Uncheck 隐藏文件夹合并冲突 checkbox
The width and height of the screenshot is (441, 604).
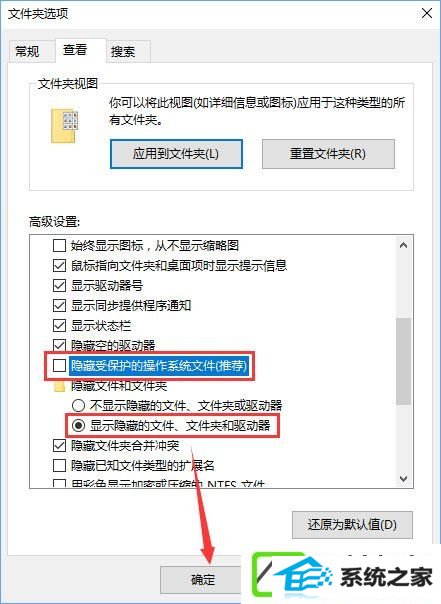tap(59, 445)
